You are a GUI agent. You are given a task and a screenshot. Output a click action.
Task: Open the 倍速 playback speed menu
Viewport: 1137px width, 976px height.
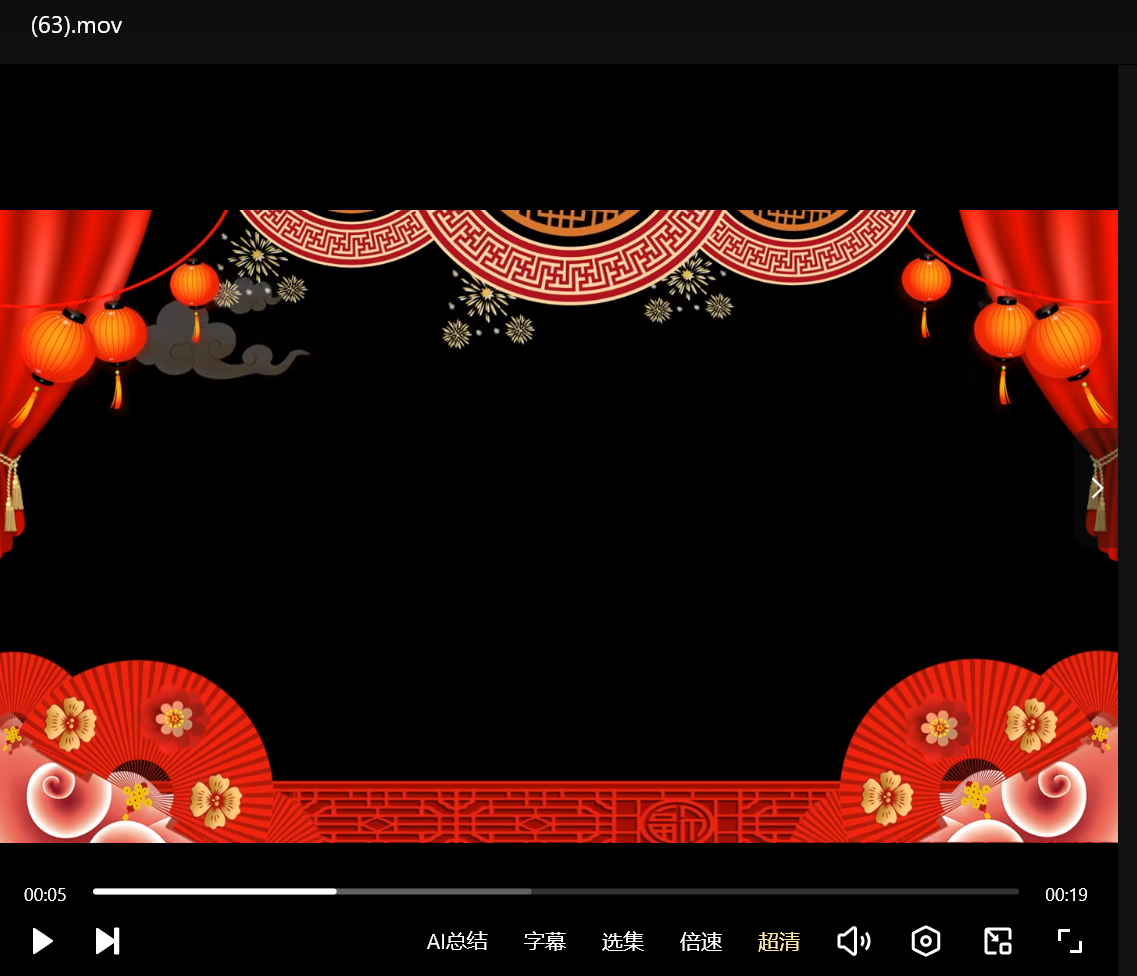pos(701,941)
